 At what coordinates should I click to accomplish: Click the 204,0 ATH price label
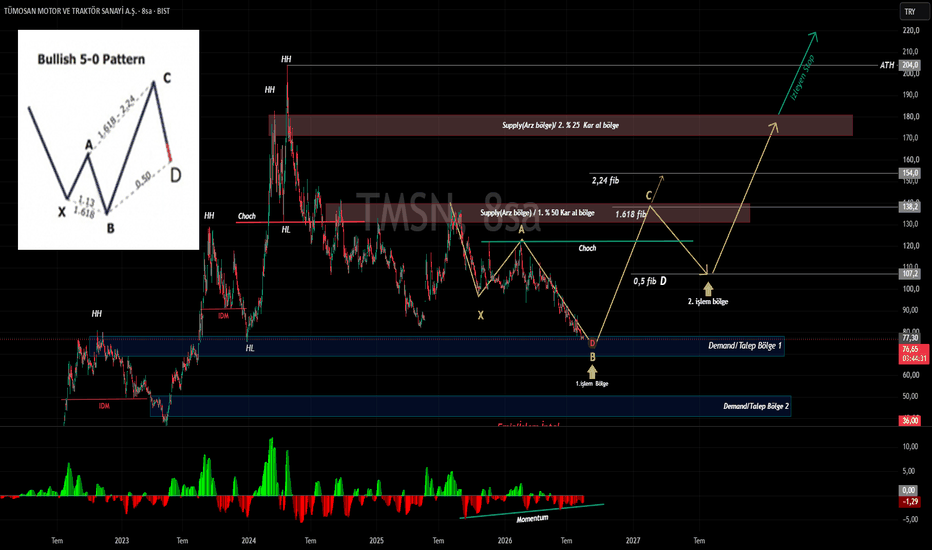910,65
